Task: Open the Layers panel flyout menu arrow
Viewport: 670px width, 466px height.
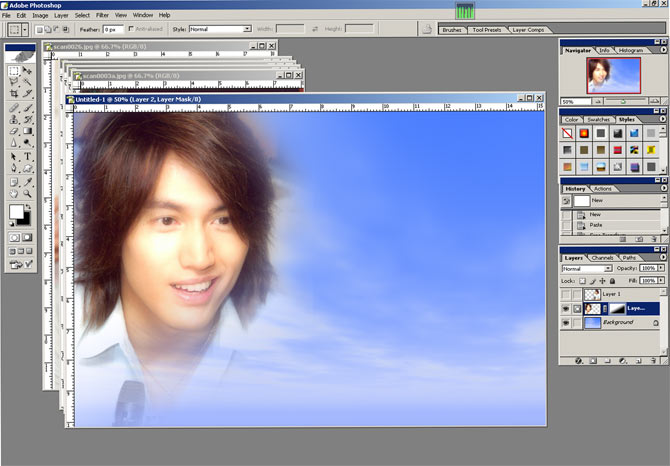Action: (663, 258)
